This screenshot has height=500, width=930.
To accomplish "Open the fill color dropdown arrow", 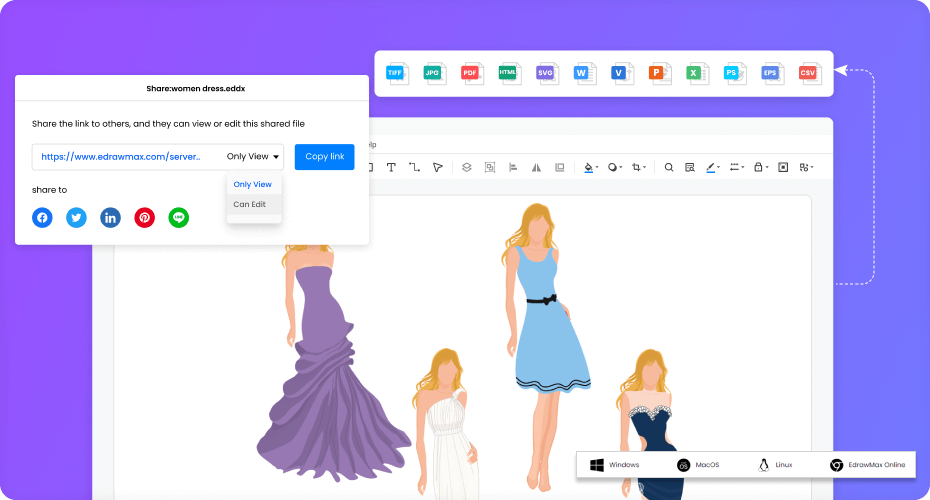I will (597, 168).
